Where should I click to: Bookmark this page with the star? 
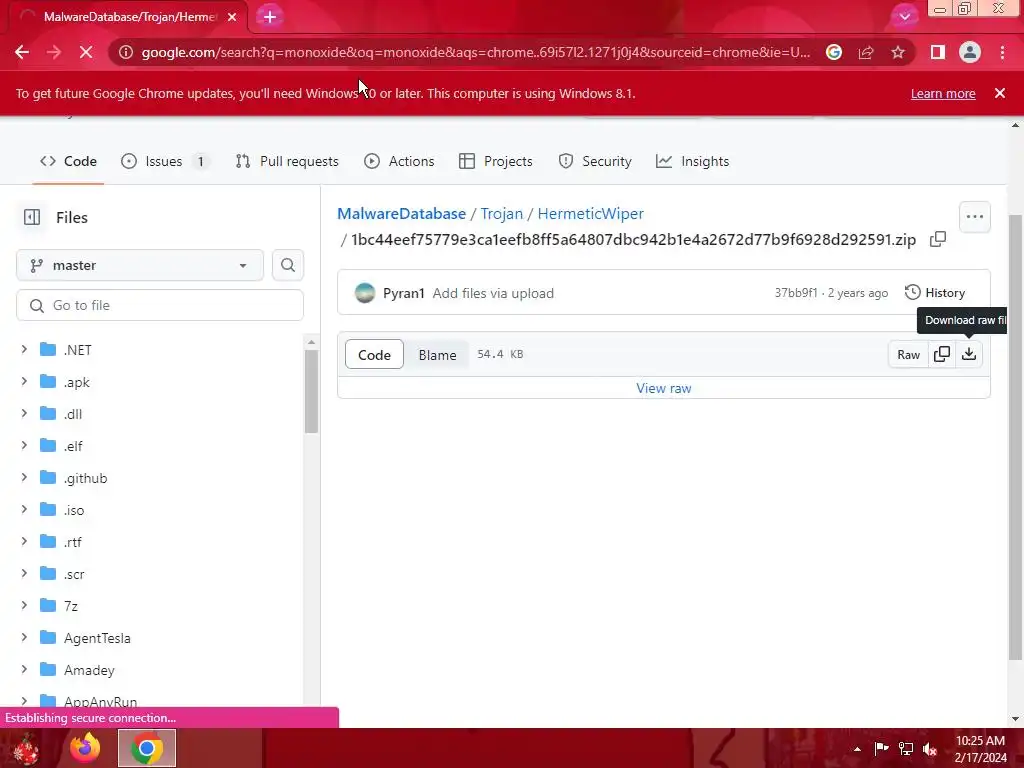point(898,52)
